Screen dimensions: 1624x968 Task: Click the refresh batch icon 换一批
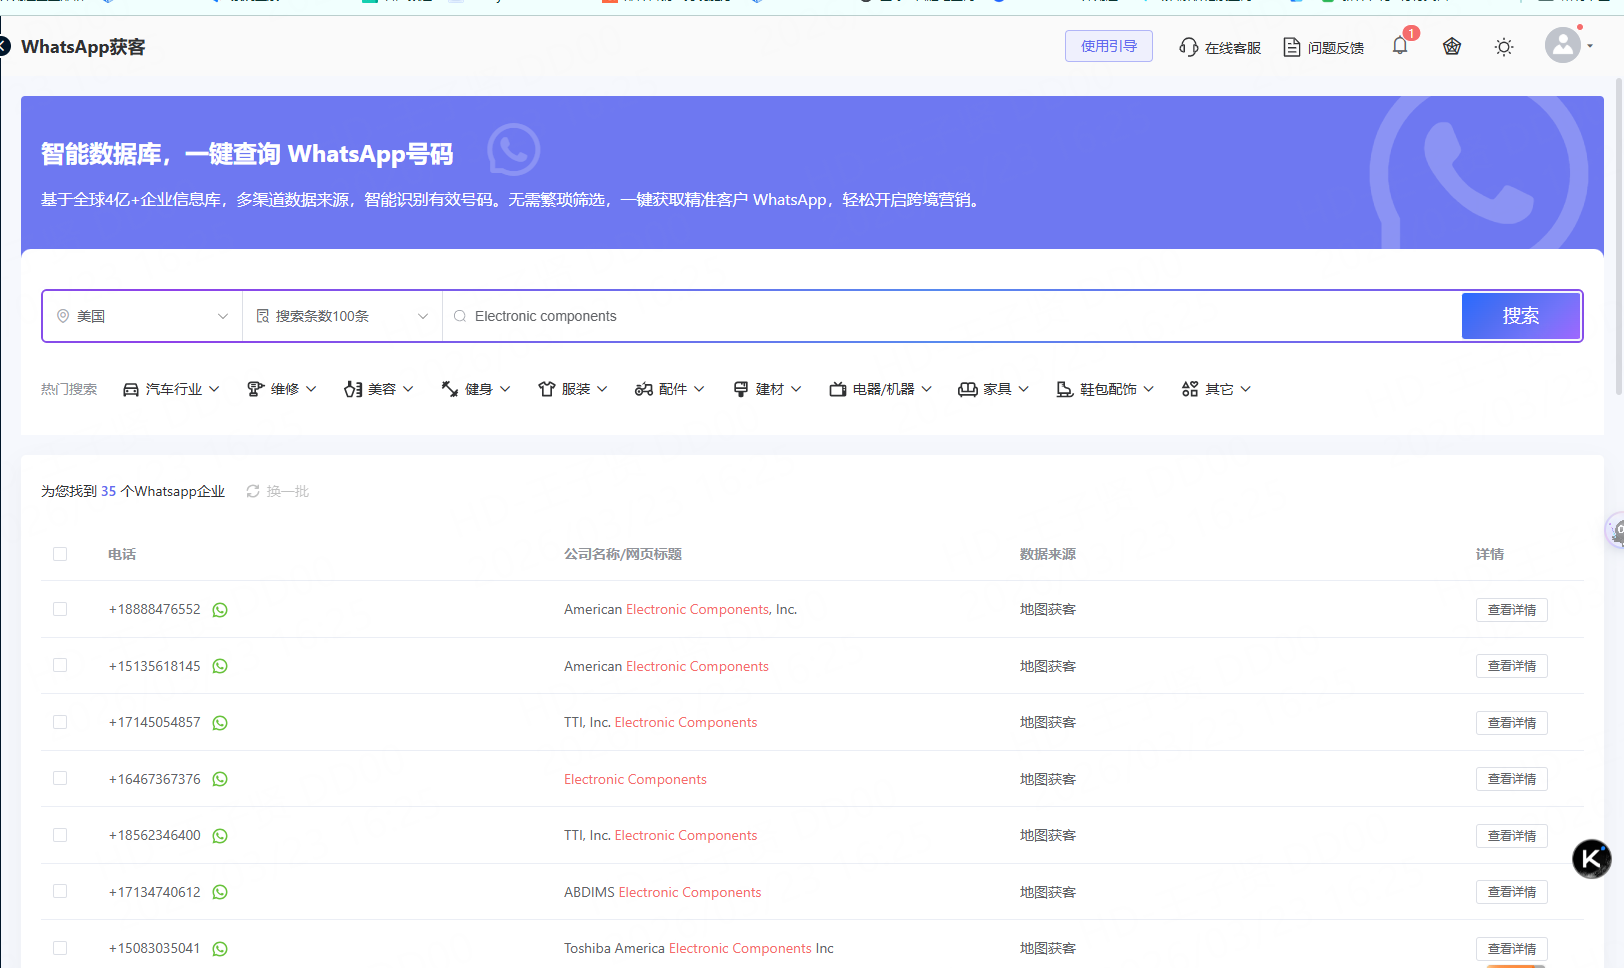point(253,491)
